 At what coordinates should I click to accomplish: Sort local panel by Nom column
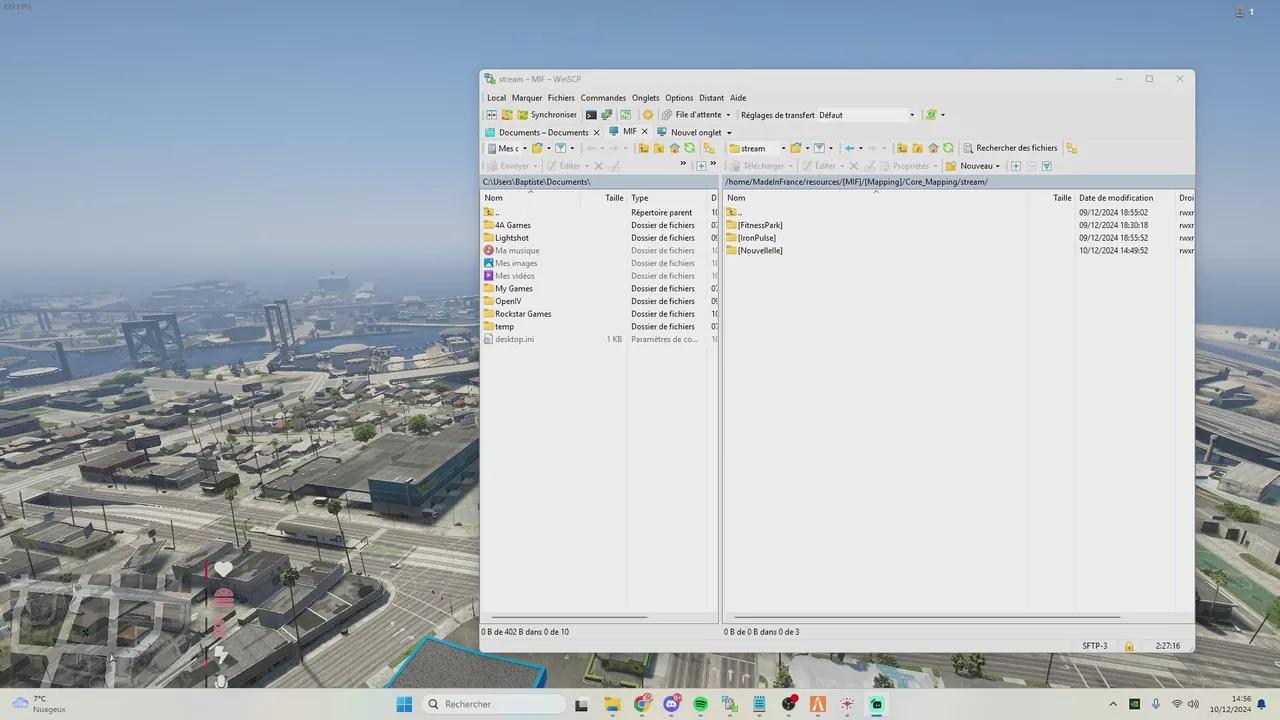click(530, 198)
